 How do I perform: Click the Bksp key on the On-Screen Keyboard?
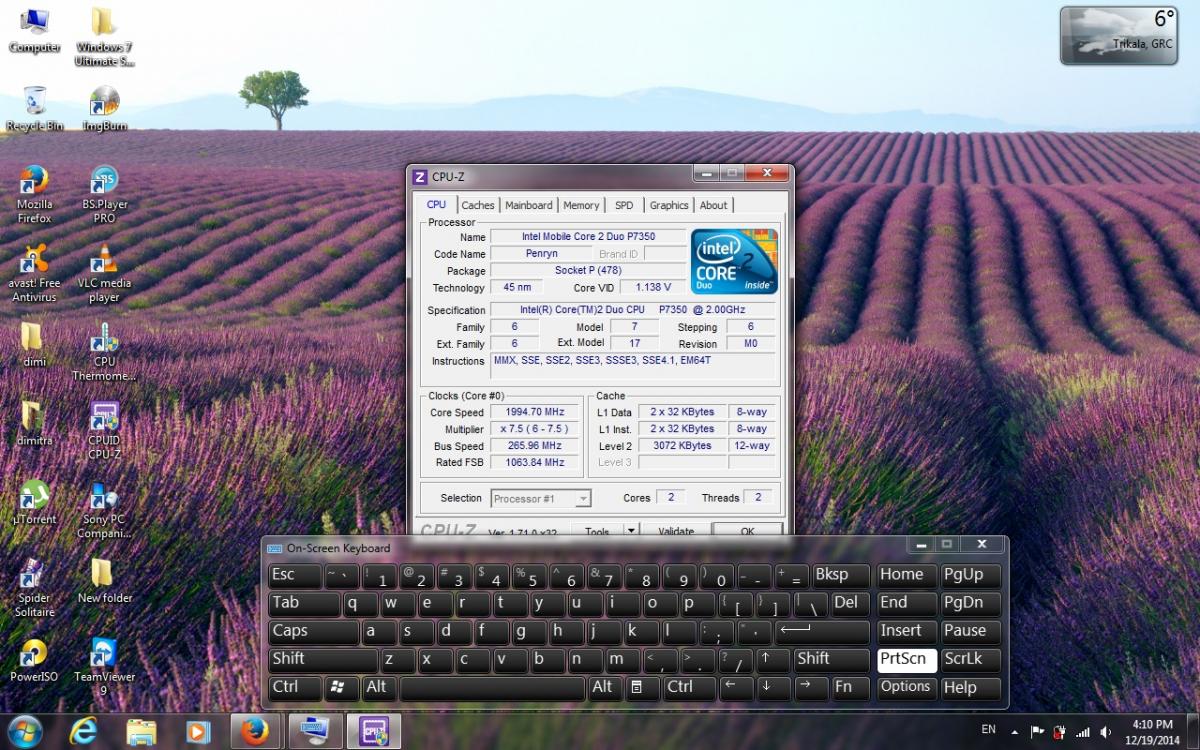tap(840, 575)
